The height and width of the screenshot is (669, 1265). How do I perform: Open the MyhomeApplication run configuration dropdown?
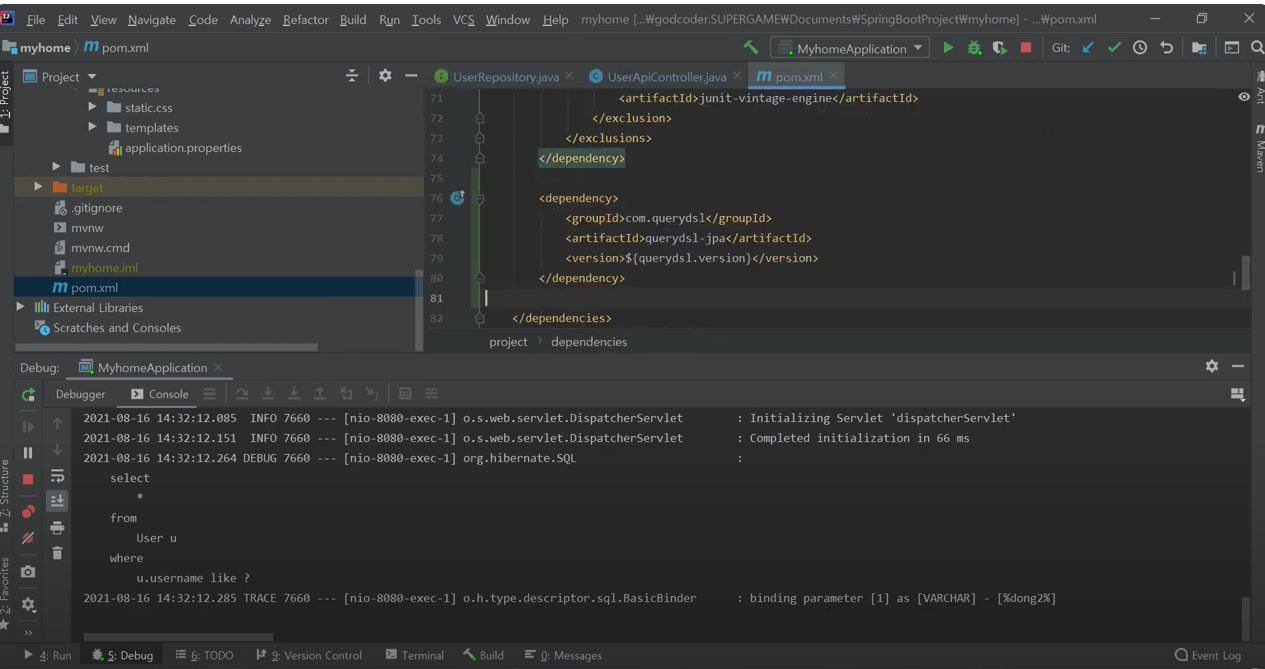coord(851,48)
